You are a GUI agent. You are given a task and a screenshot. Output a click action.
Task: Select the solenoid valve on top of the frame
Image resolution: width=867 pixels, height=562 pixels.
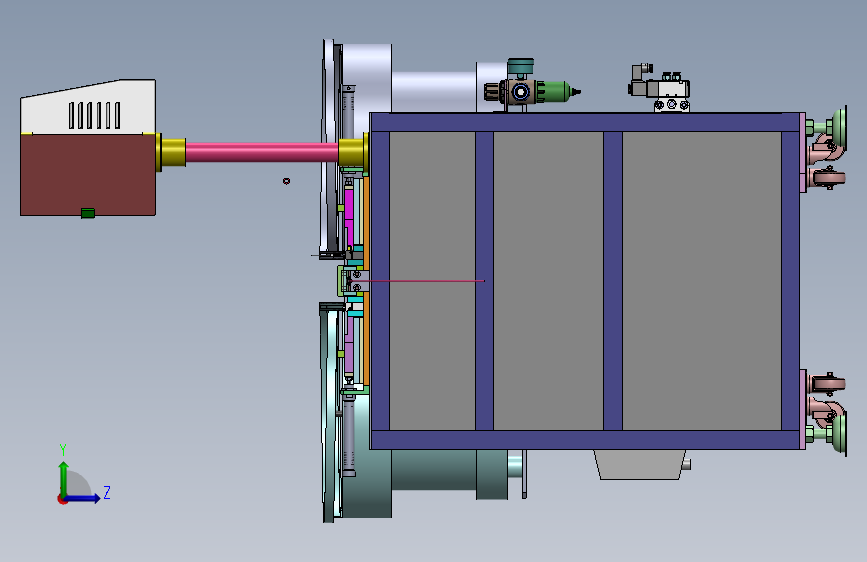coord(660,89)
